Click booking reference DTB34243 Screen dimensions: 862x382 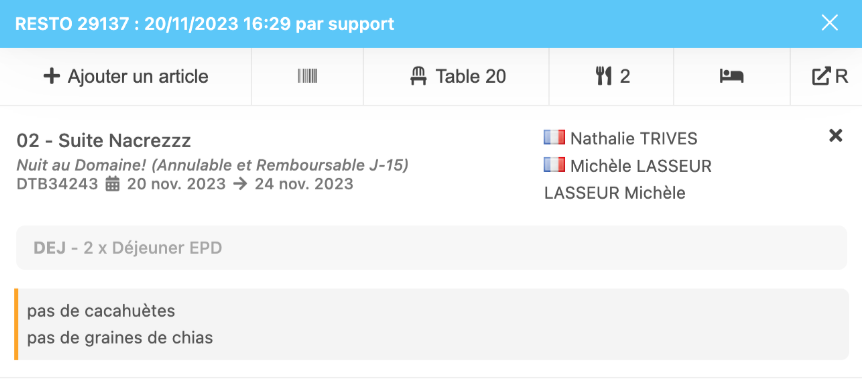[57, 184]
